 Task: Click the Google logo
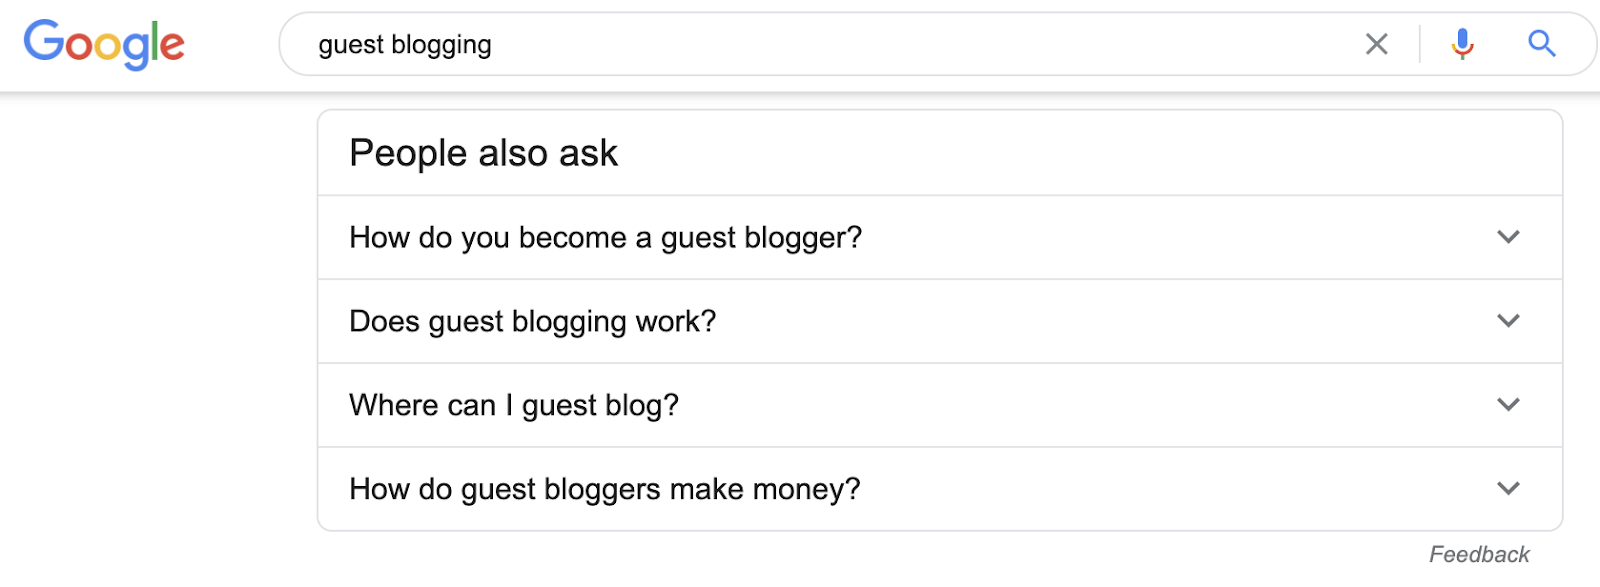click(104, 43)
